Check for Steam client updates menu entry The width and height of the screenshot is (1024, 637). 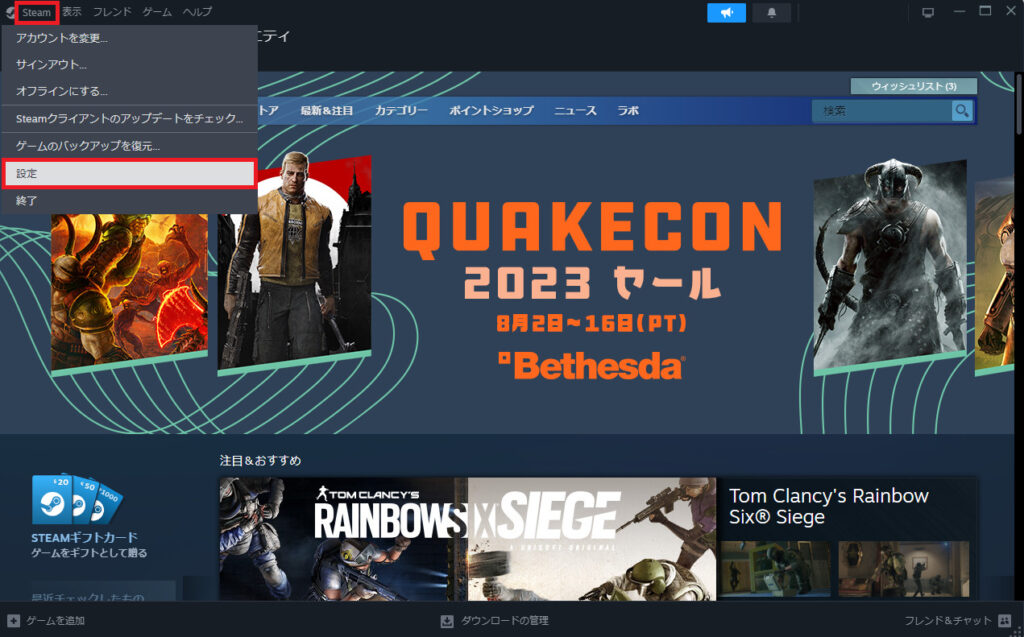129,119
